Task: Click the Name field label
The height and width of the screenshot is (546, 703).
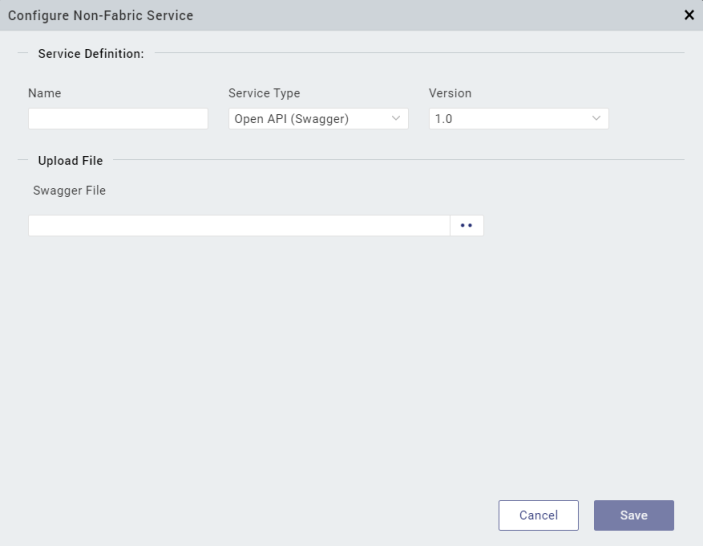Action: (45, 93)
